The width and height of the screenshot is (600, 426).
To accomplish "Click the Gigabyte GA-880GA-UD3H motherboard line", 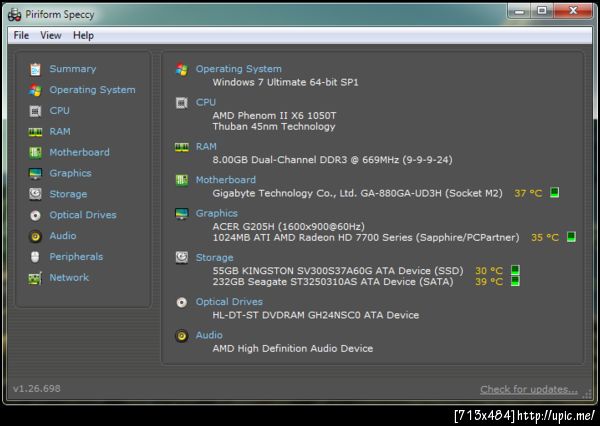I will tap(357, 193).
